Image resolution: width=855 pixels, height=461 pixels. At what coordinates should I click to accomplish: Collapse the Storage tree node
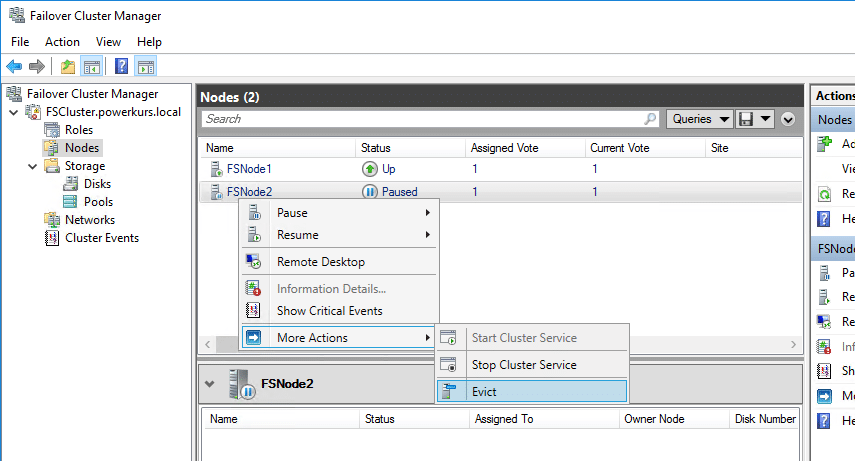[33, 166]
